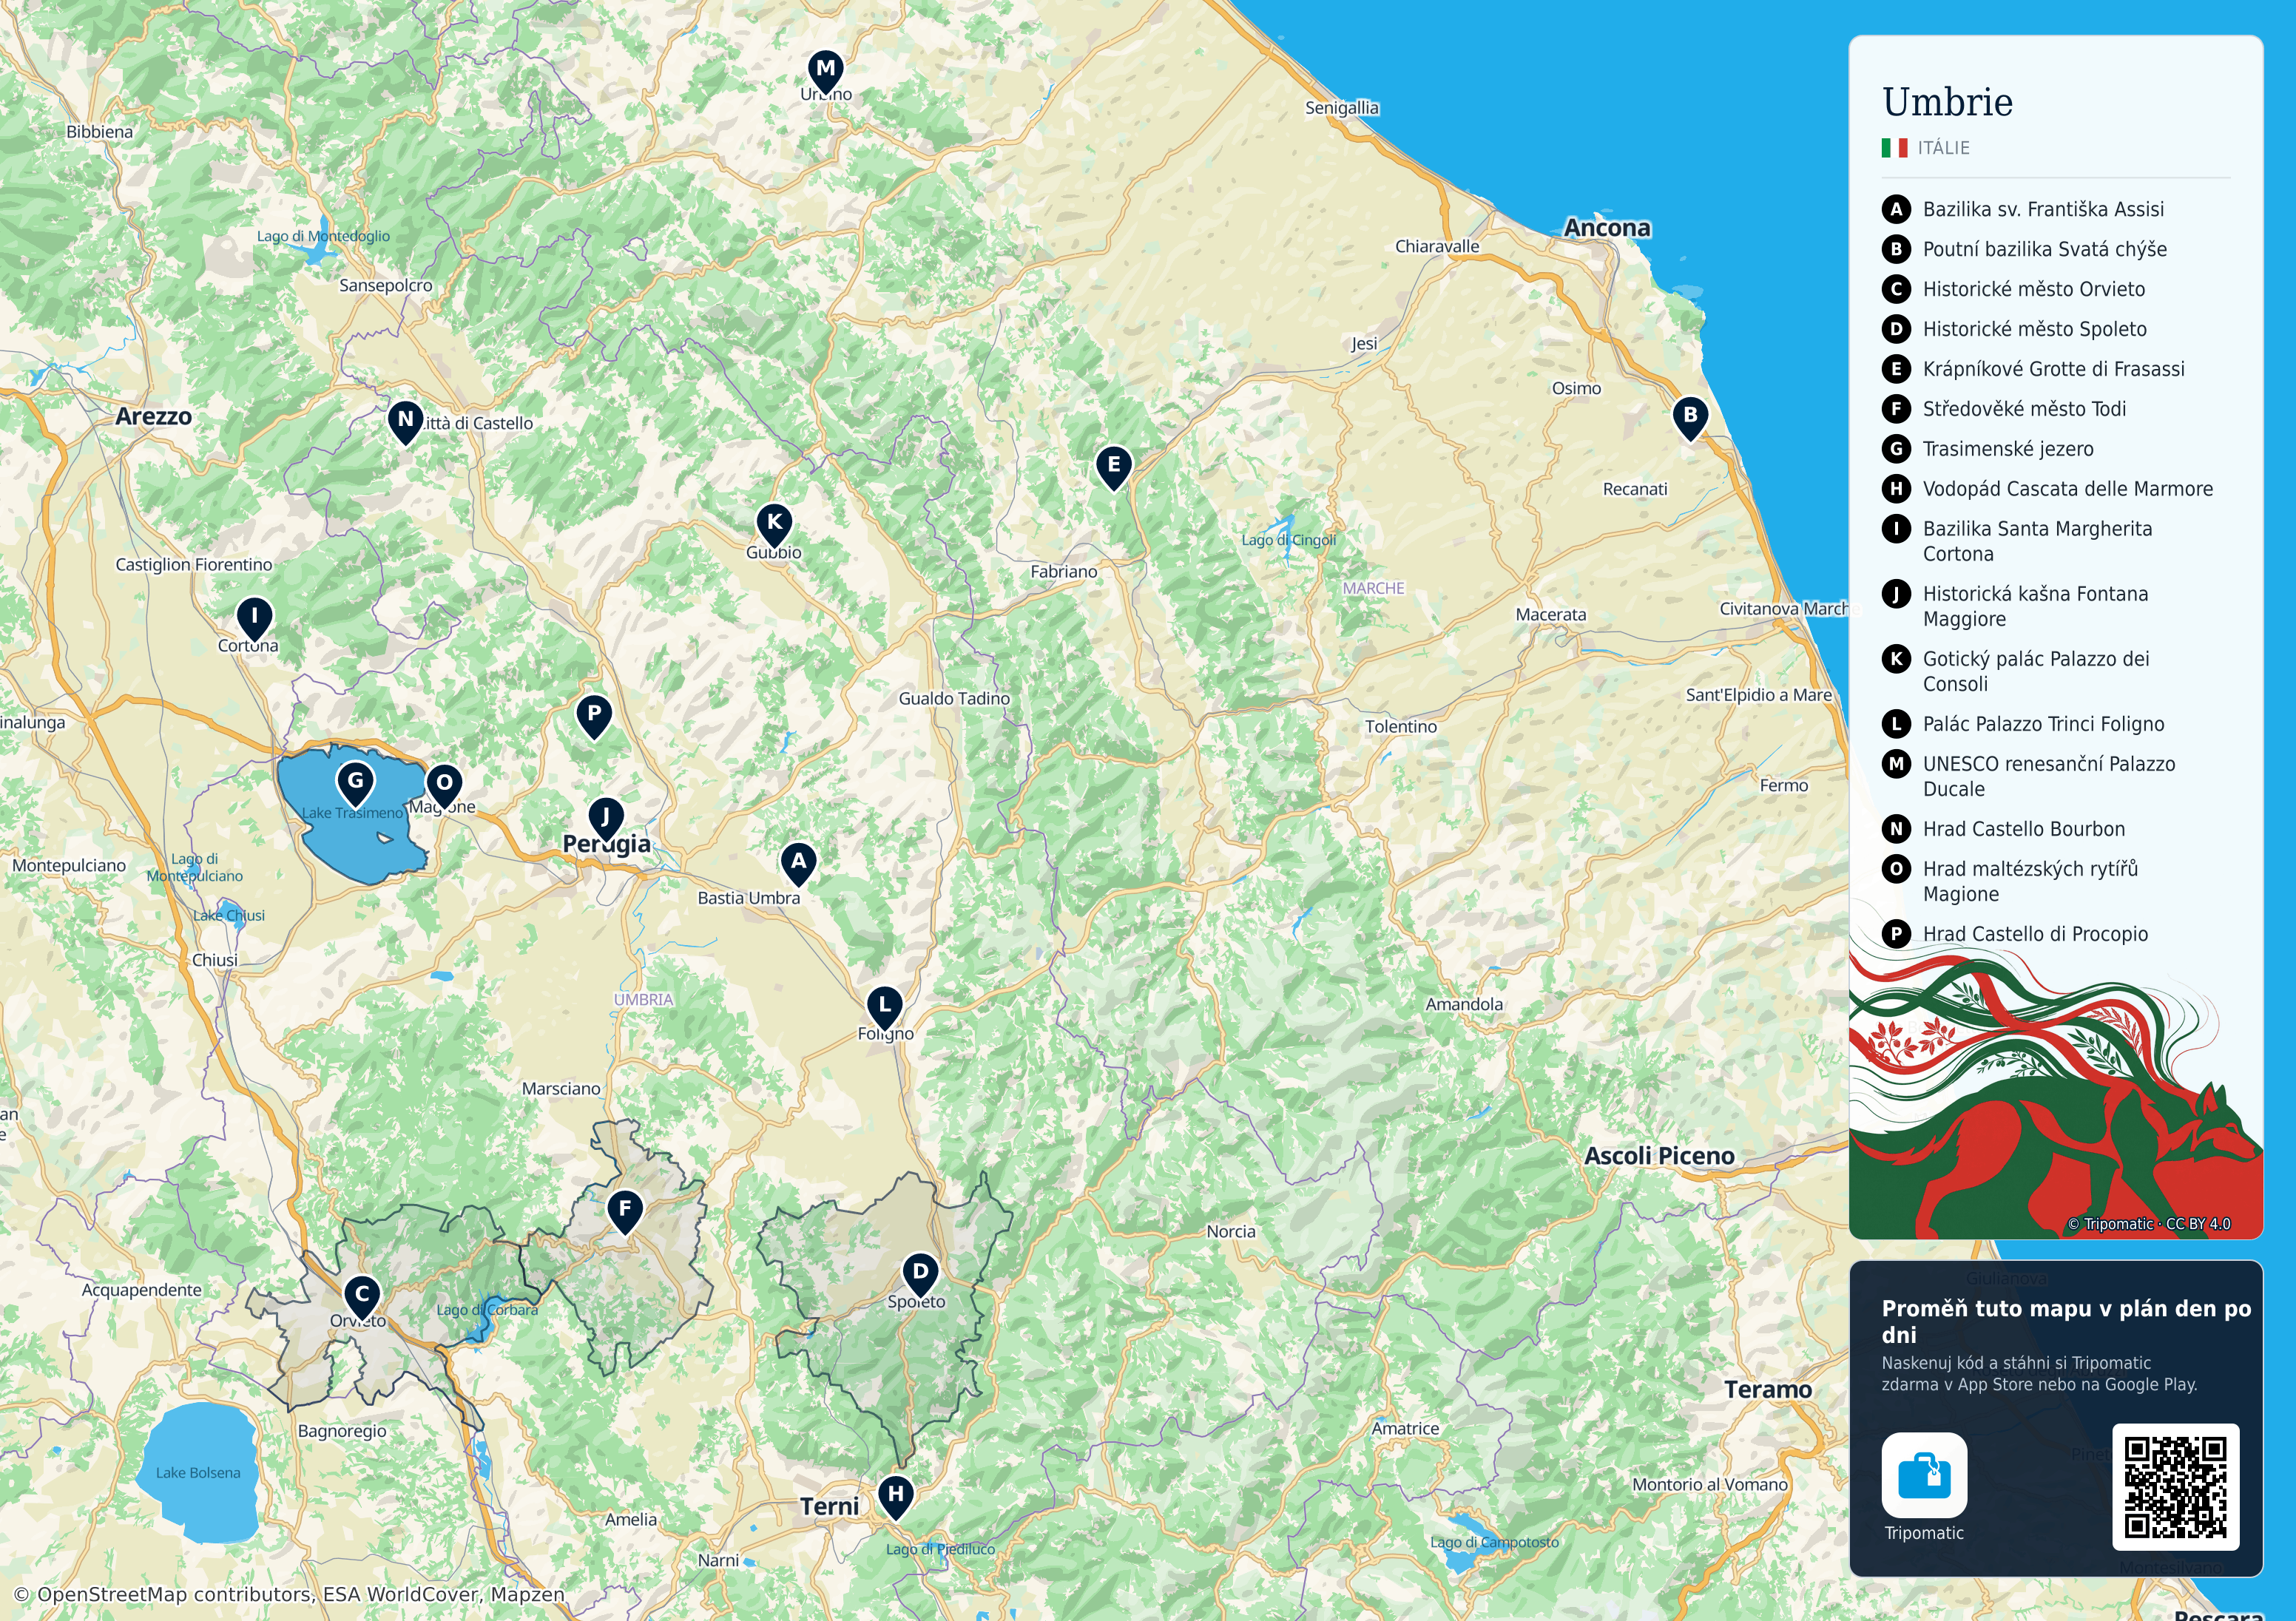
Task: Click legend entry Historická kašna Fontana Maggiore
Action: pyautogui.click(x=2016, y=606)
